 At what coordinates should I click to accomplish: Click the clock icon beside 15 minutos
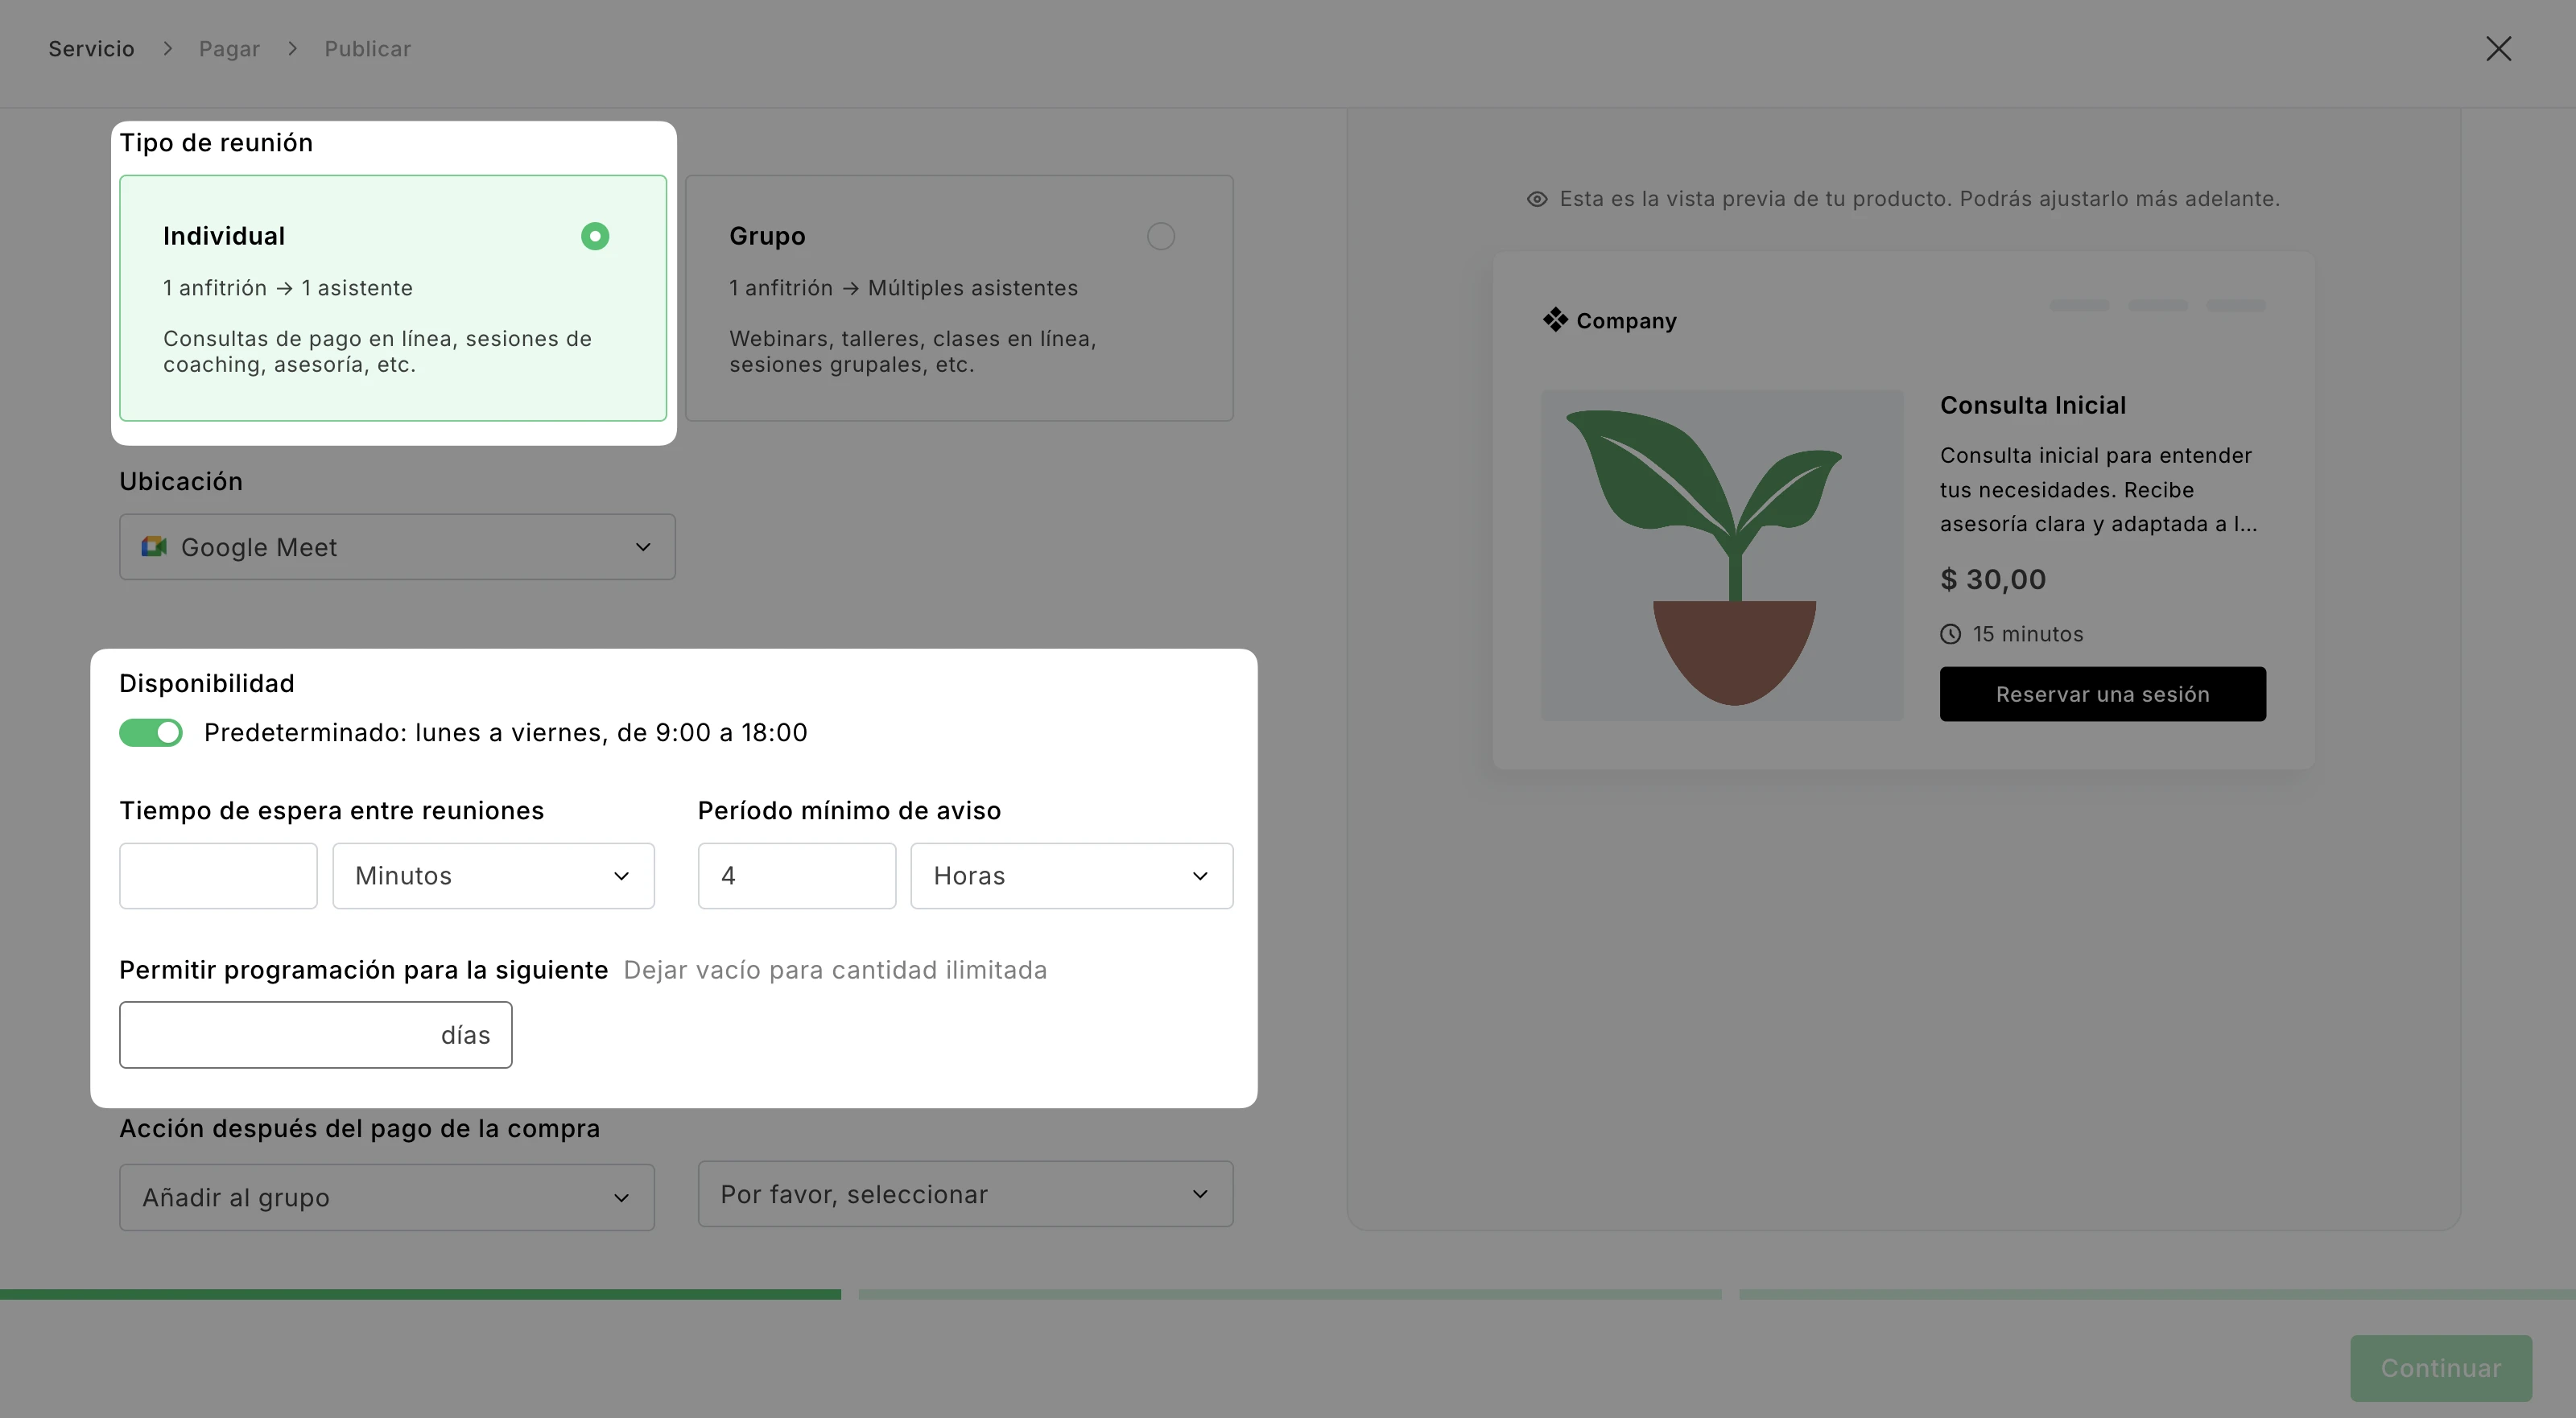point(1950,634)
